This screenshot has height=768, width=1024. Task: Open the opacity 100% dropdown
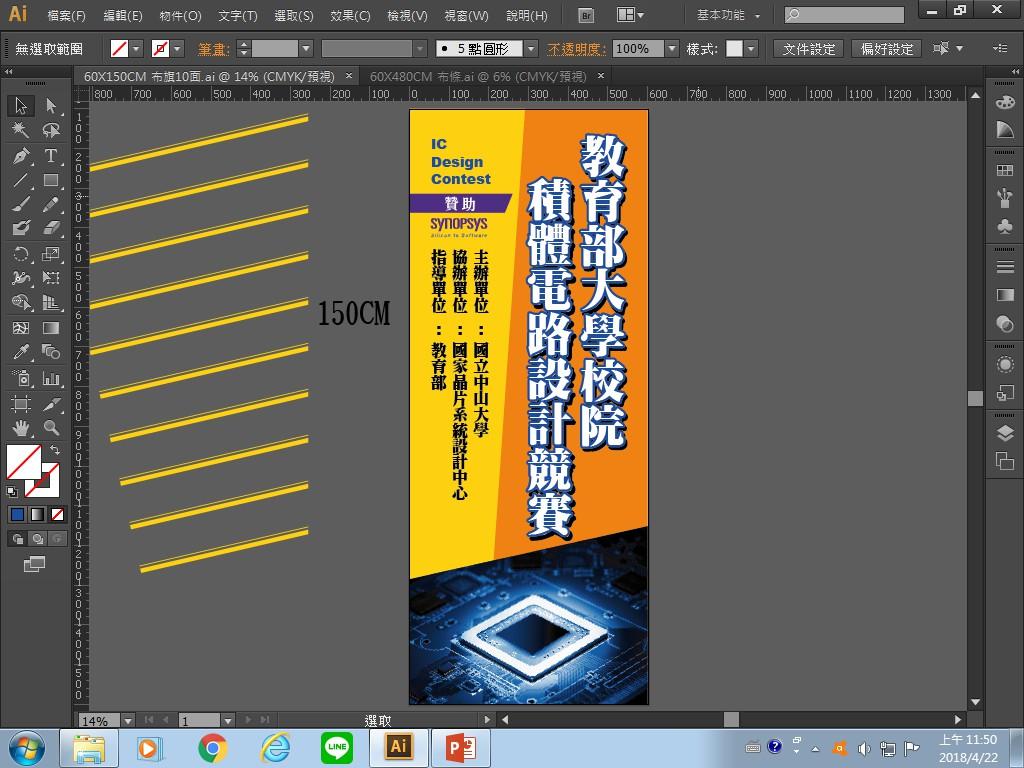pos(672,49)
